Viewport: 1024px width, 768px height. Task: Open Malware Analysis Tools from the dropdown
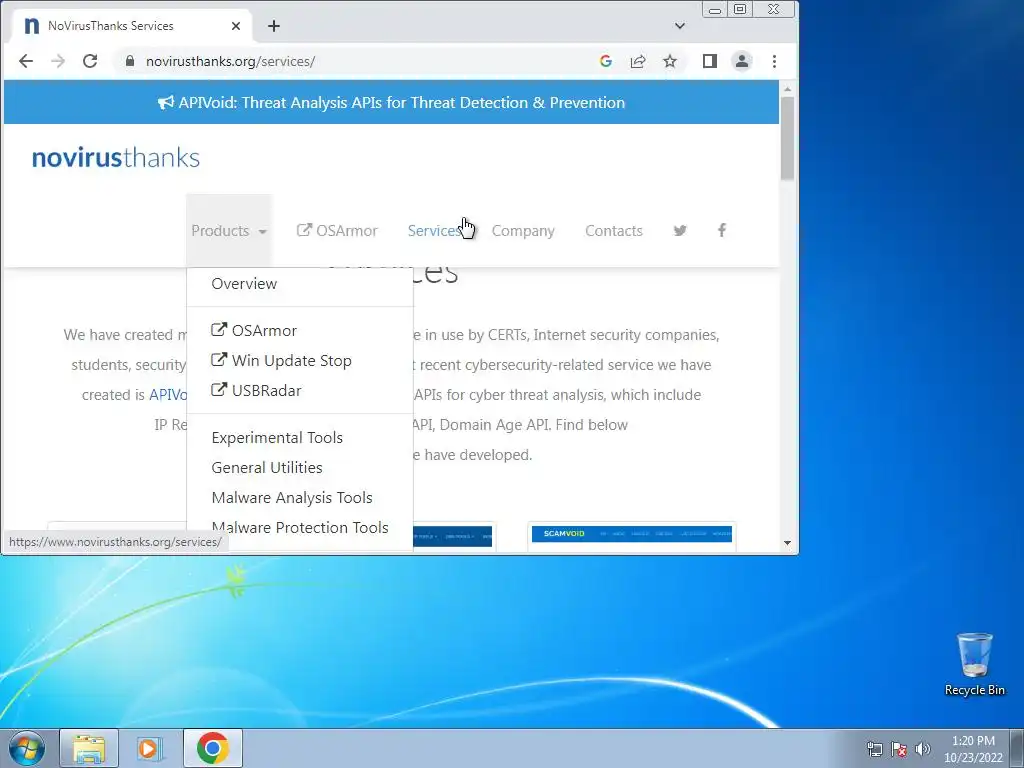coord(292,498)
